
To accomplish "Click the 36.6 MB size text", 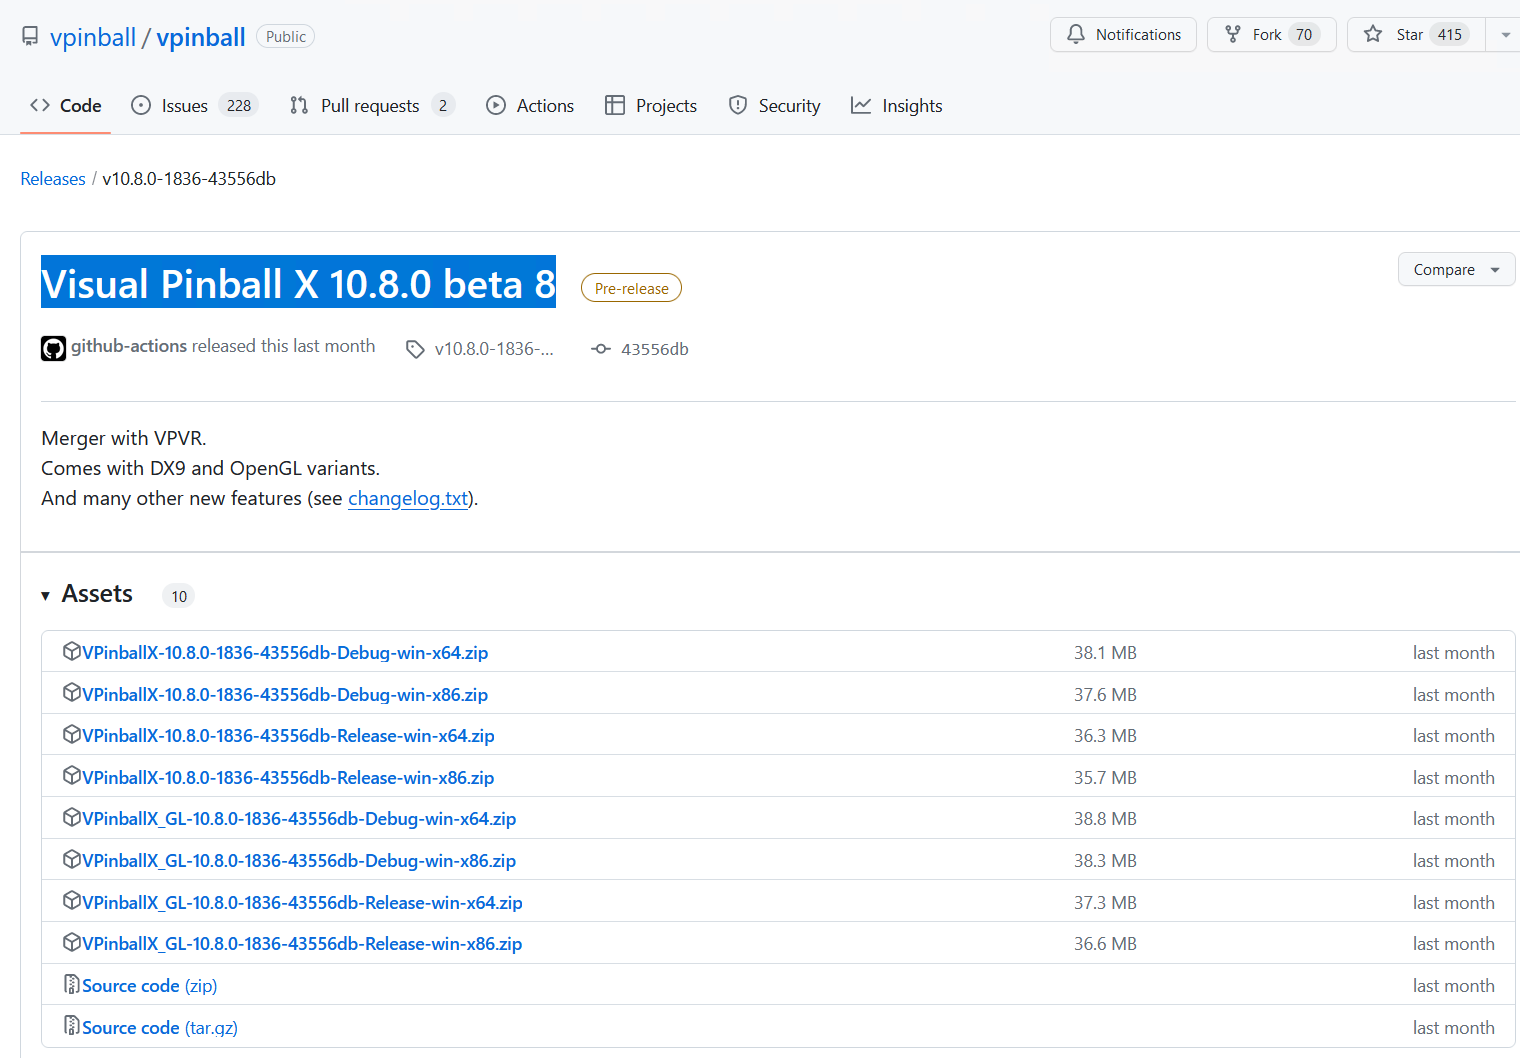I will point(1105,944).
